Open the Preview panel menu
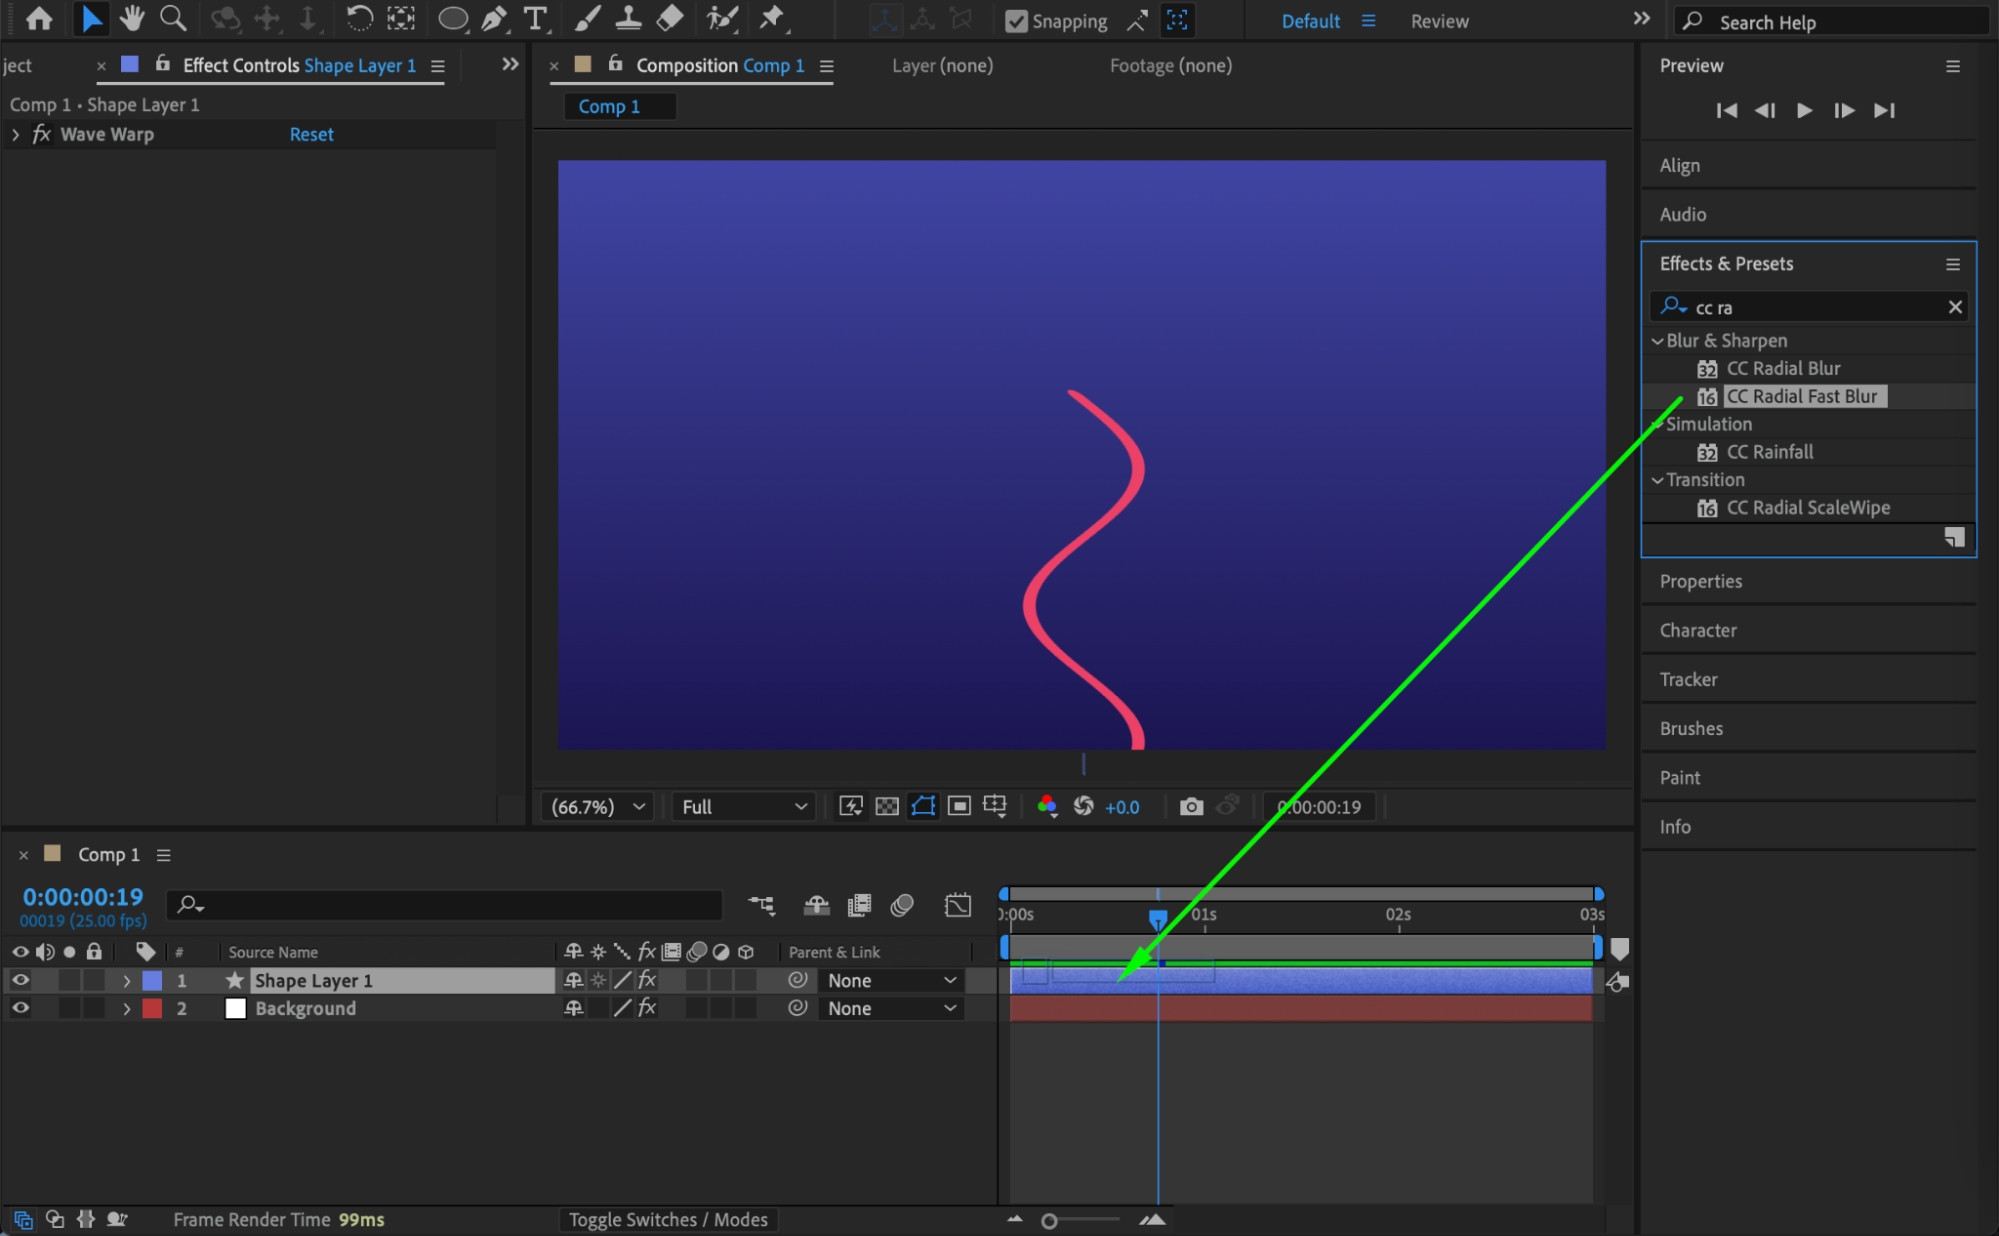The width and height of the screenshot is (1999, 1236). point(1952,66)
